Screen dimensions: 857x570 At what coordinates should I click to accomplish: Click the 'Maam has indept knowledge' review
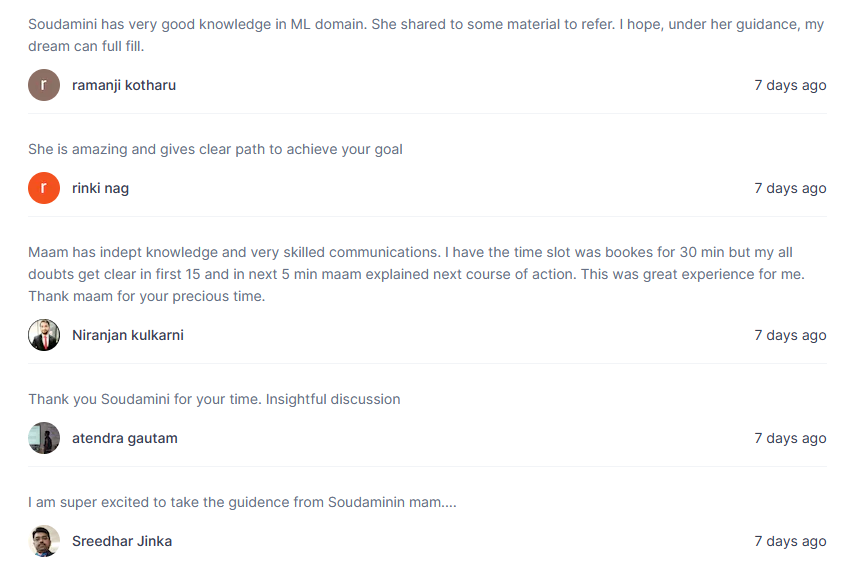pos(416,274)
